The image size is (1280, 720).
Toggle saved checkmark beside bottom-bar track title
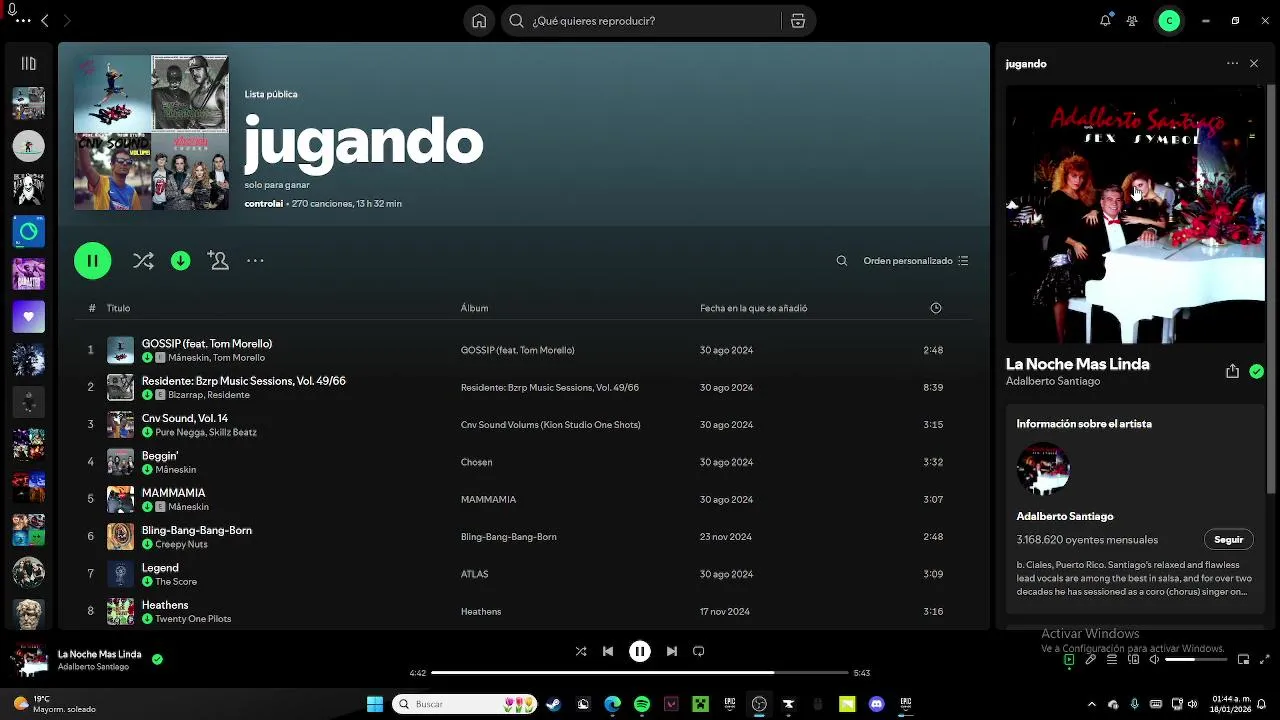[157, 659]
